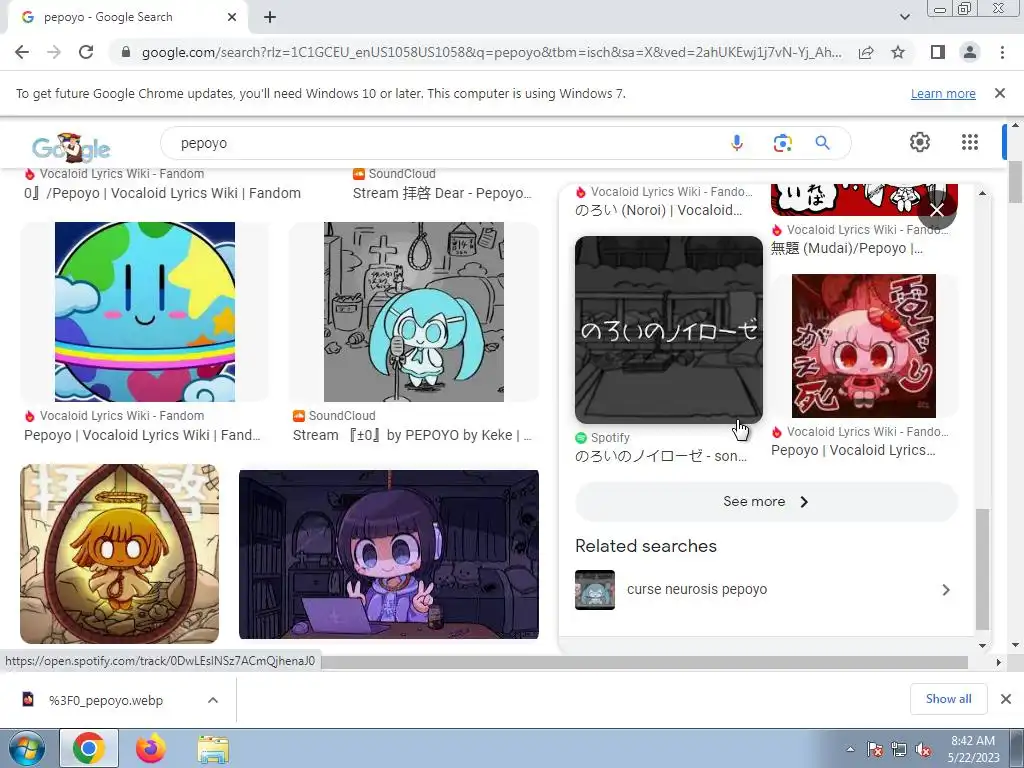Open downloaded %3F0_pepoyo.webp file
Viewport: 1024px width, 768px height.
point(104,700)
